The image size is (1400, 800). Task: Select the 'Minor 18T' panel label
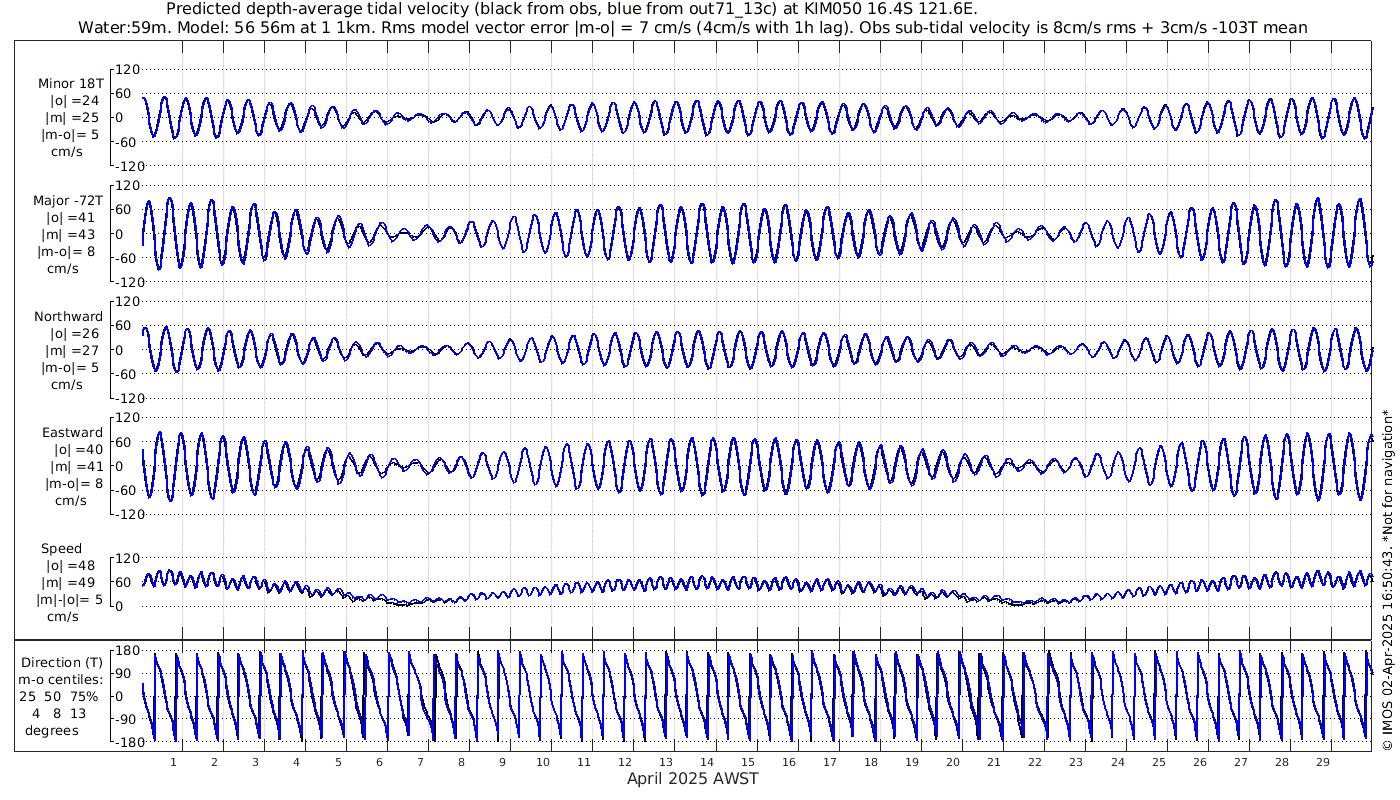pos(70,84)
